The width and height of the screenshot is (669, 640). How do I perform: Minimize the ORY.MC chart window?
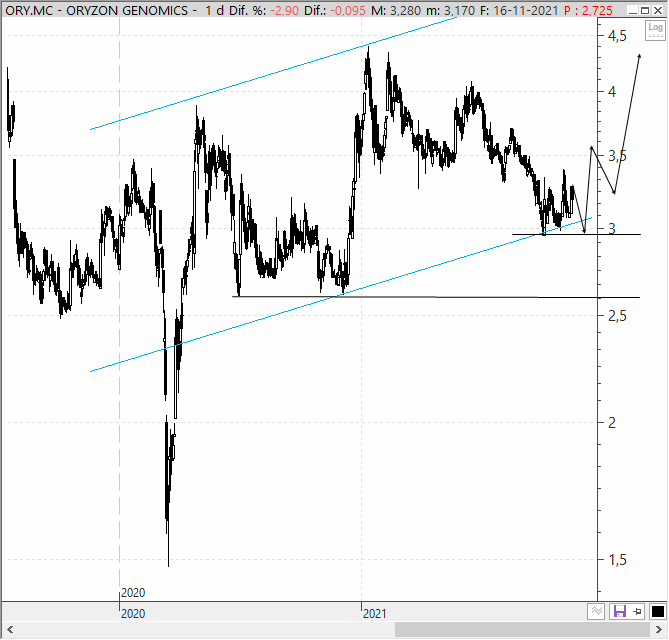pyautogui.click(x=633, y=10)
